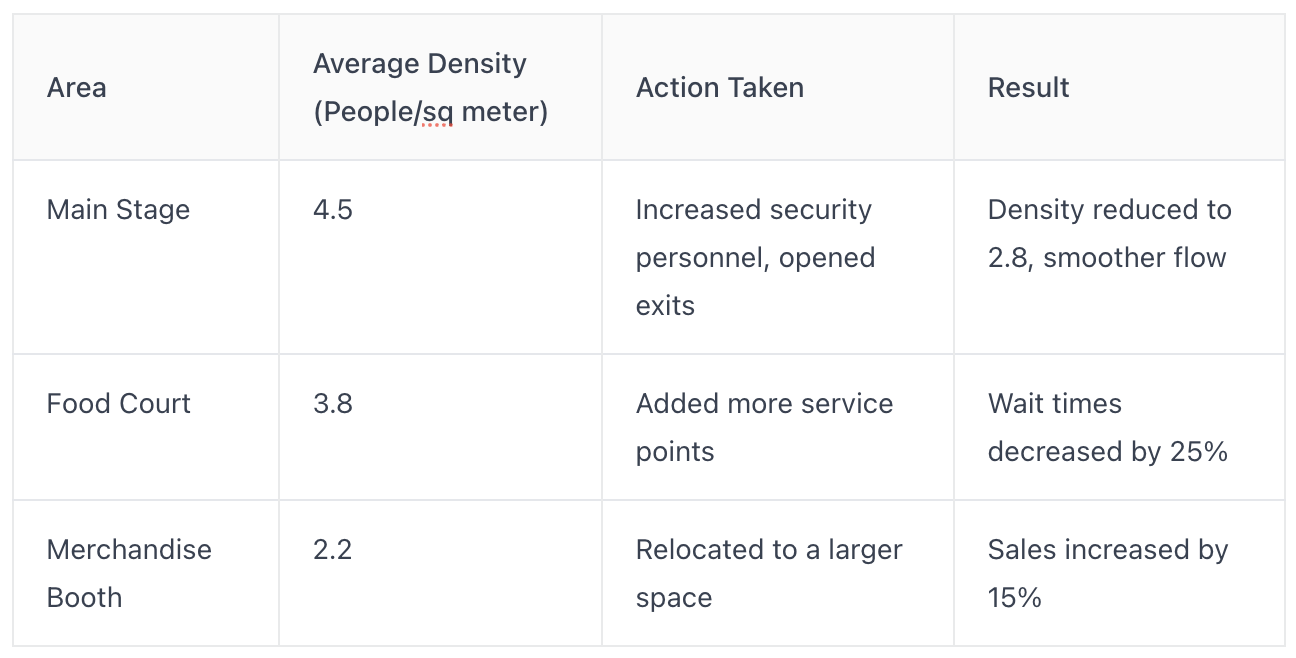Click the Food Court cell
1296x658 pixels.
[x=146, y=427]
